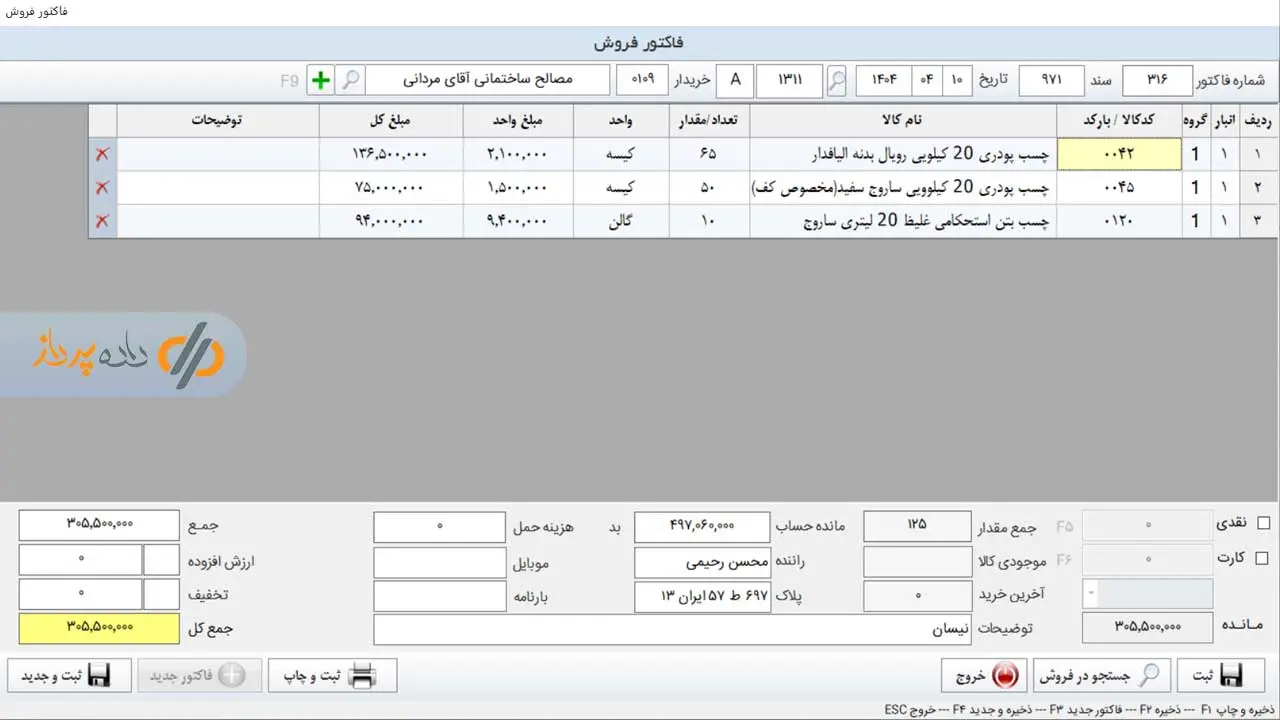This screenshot has width=1280, height=720.
Task: Click the نام کالا column header
Action: coord(902,121)
